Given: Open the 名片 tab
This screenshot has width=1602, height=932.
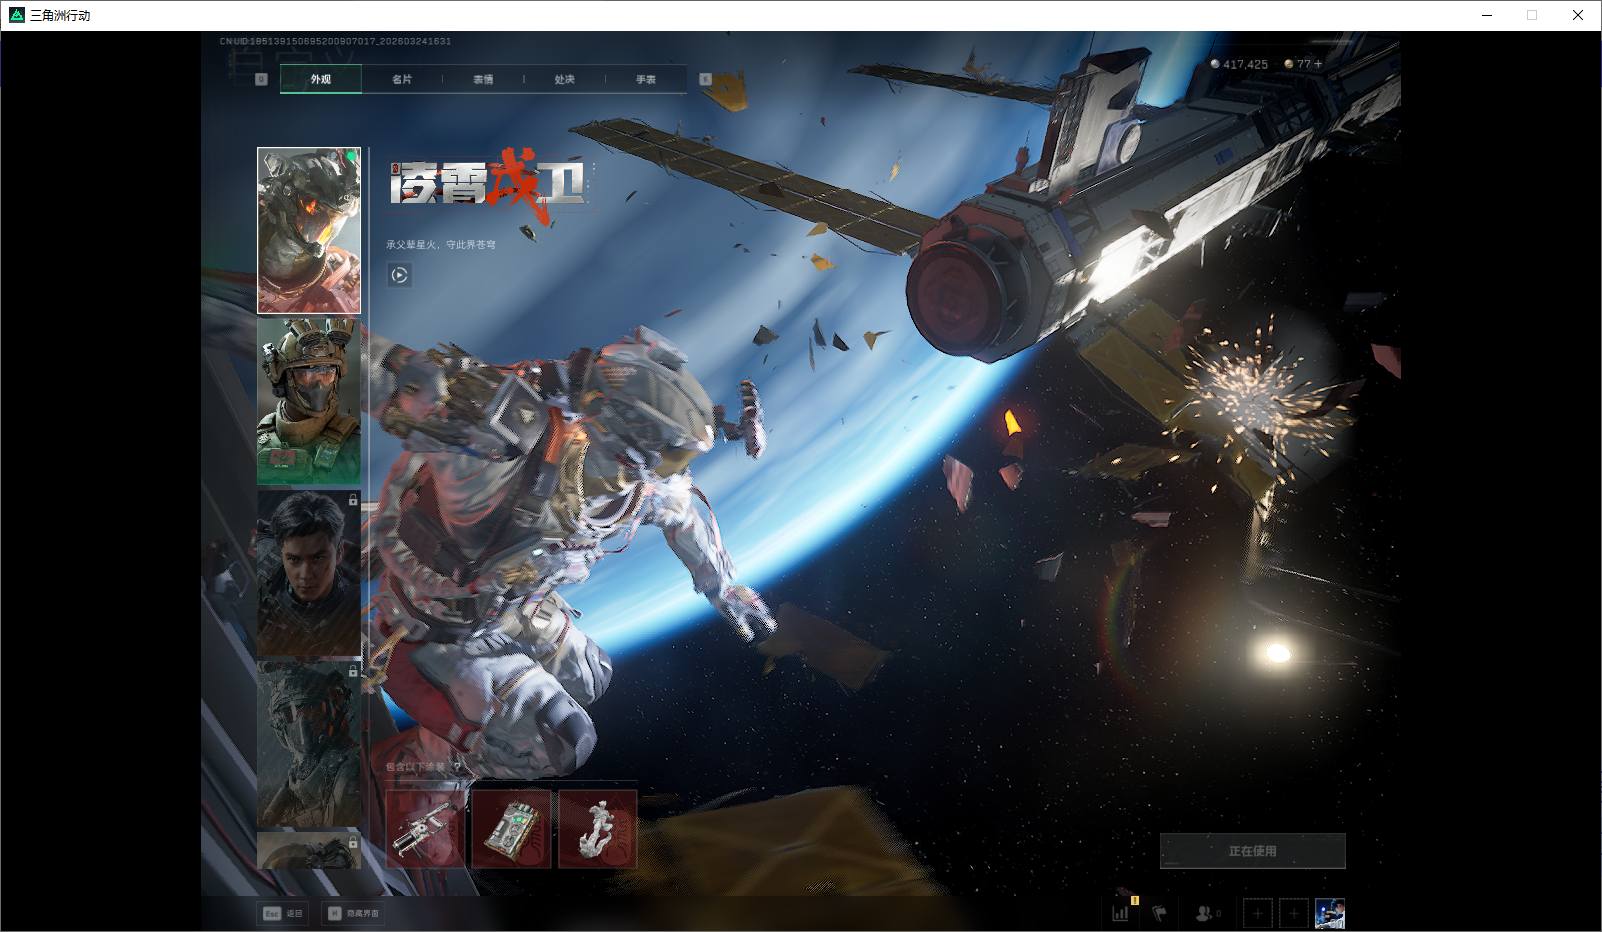Looking at the screenshot, I should tap(402, 79).
